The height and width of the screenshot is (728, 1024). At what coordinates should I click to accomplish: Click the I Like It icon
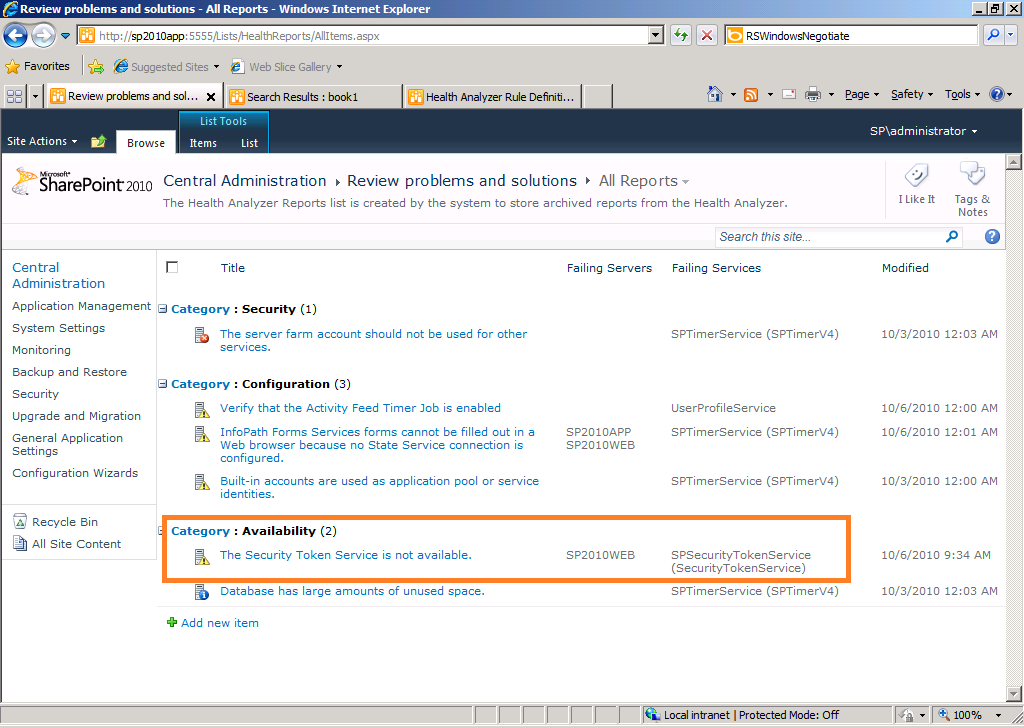(916, 175)
